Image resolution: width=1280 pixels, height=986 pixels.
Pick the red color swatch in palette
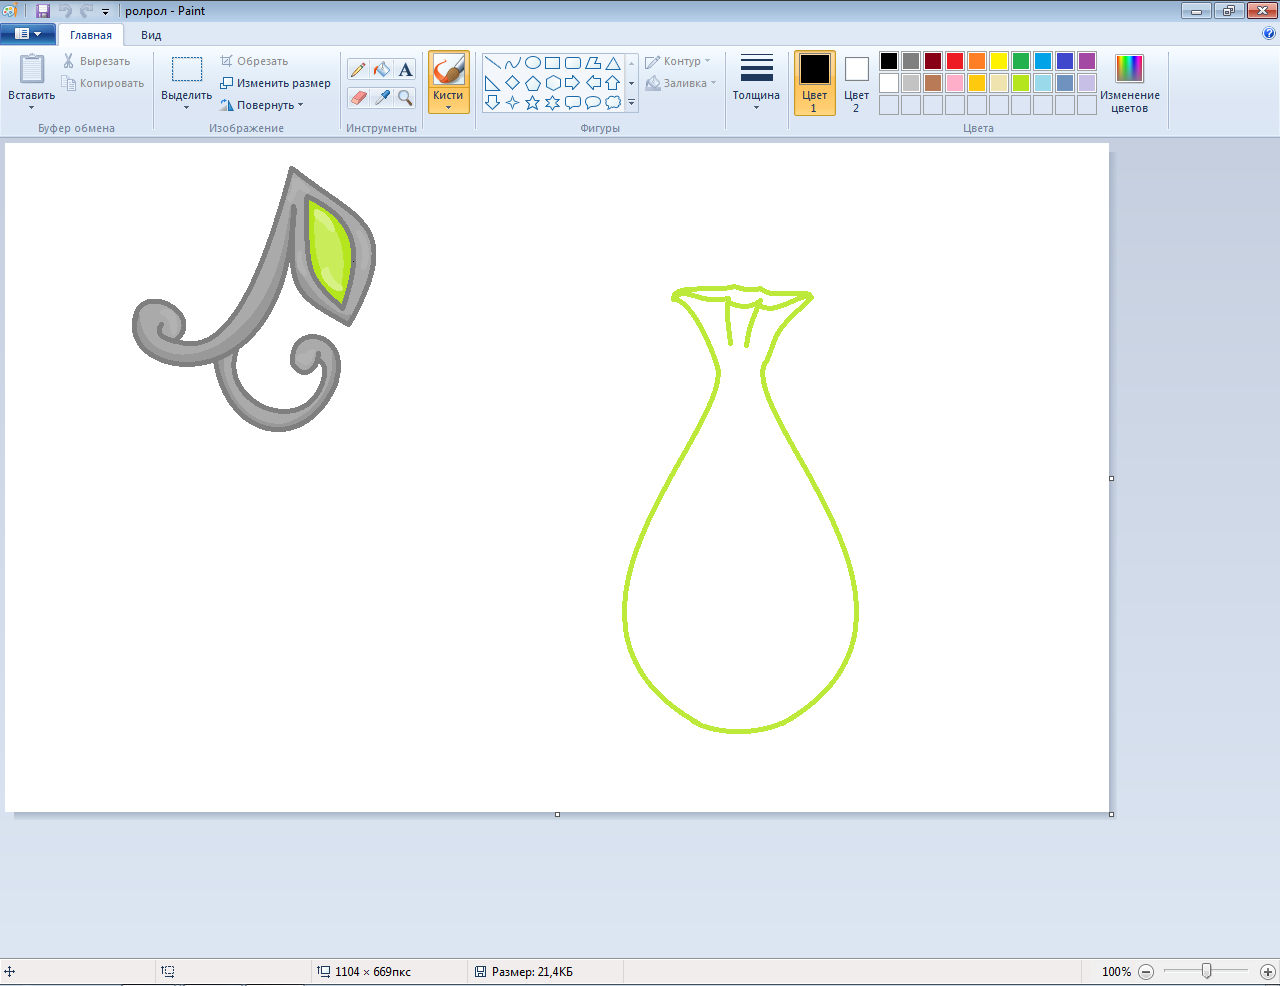coord(955,61)
